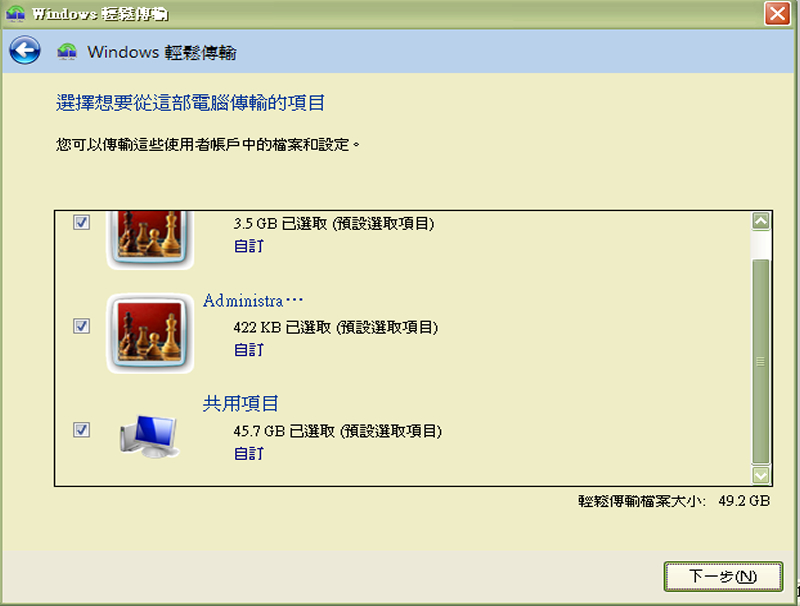
Task: Click the list's scroll up arrow
Action: pos(761,221)
